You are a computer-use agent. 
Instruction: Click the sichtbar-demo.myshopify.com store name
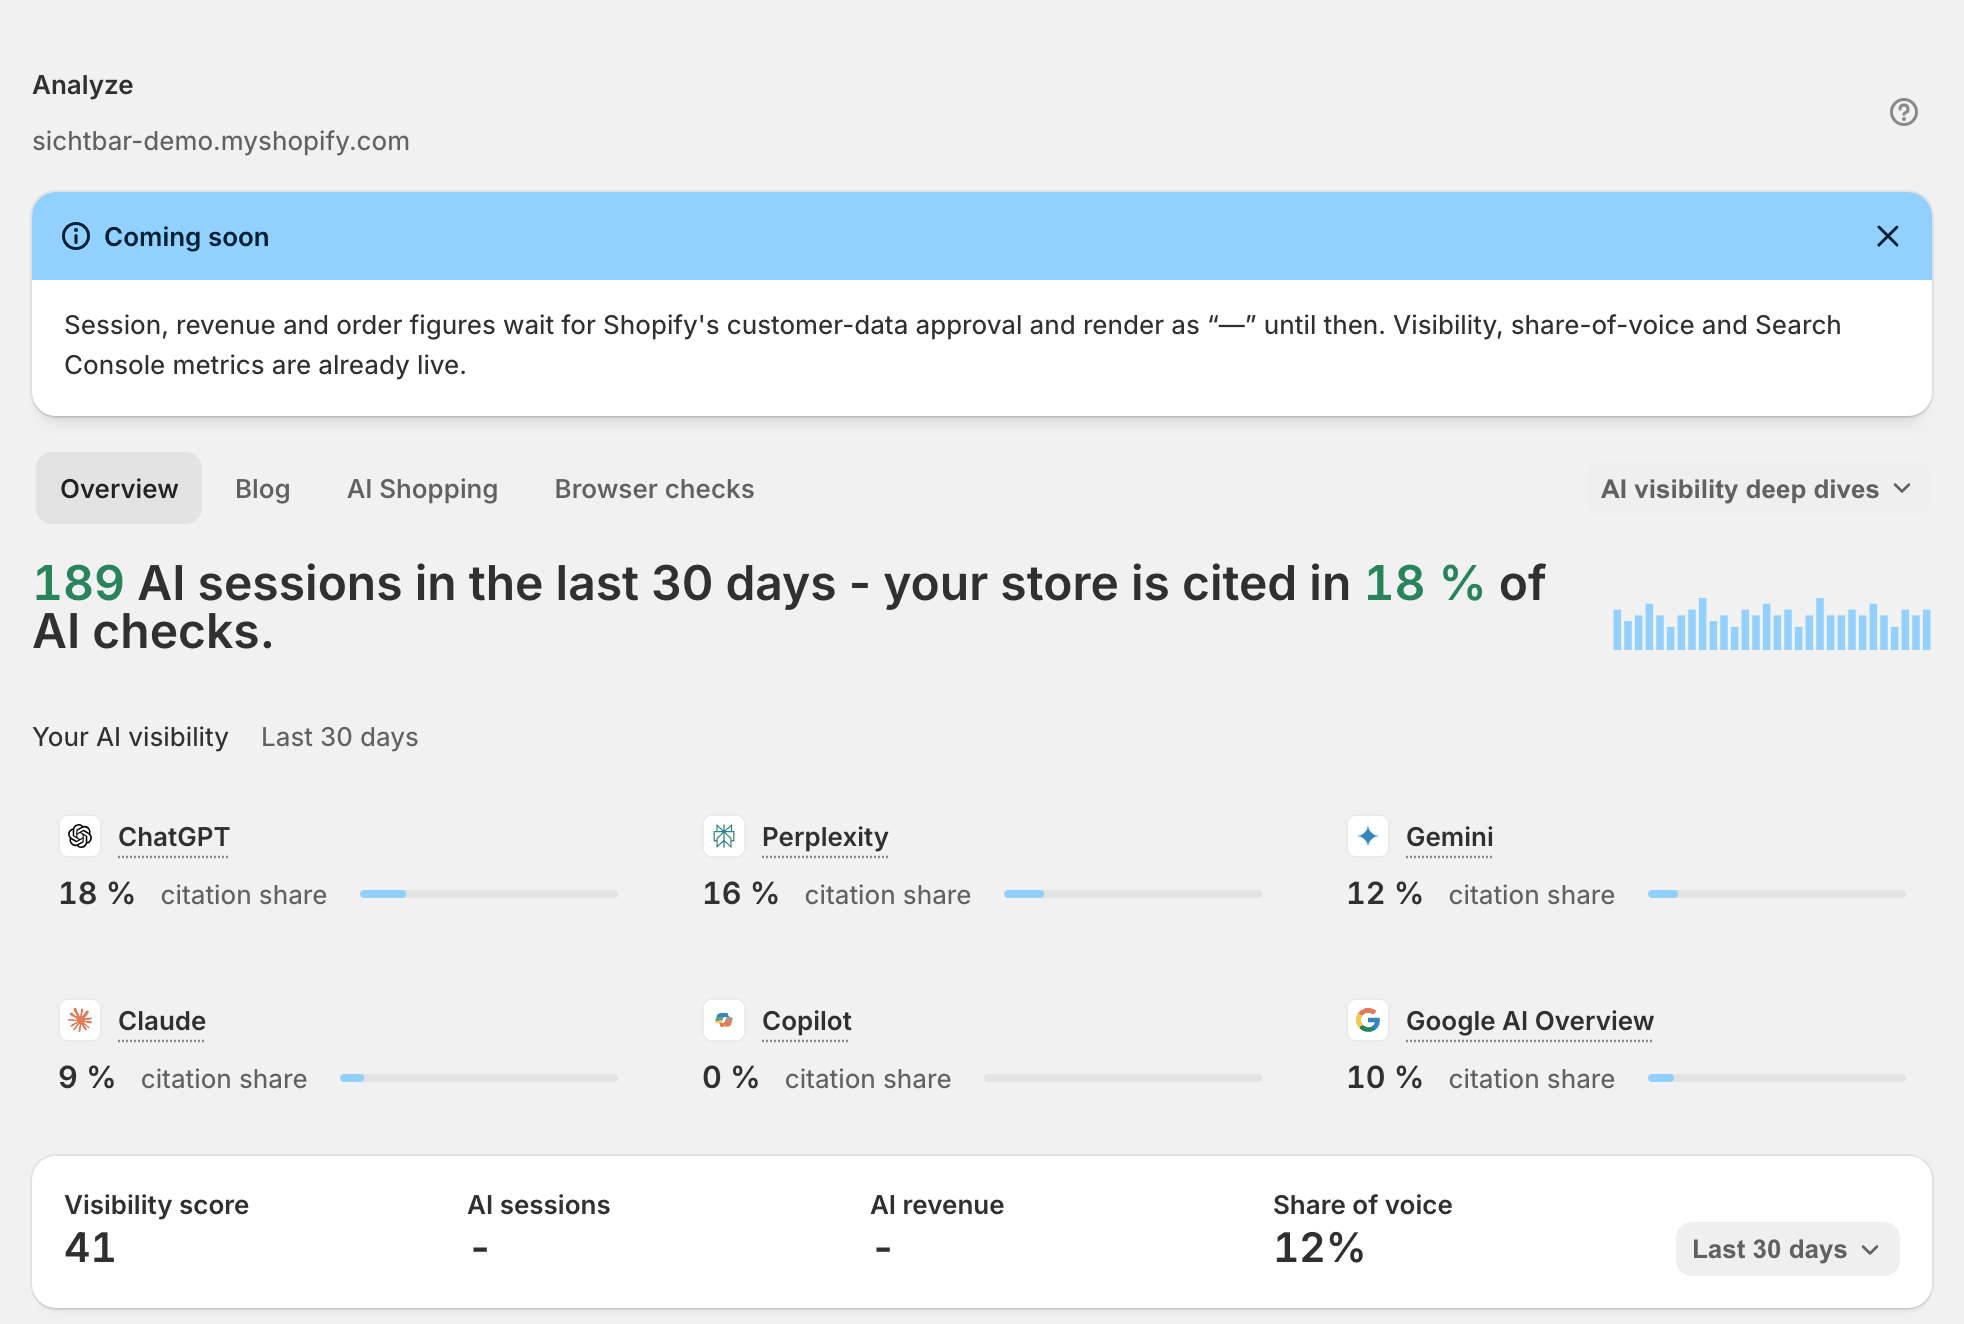pyautogui.click(x=221, y=141)
